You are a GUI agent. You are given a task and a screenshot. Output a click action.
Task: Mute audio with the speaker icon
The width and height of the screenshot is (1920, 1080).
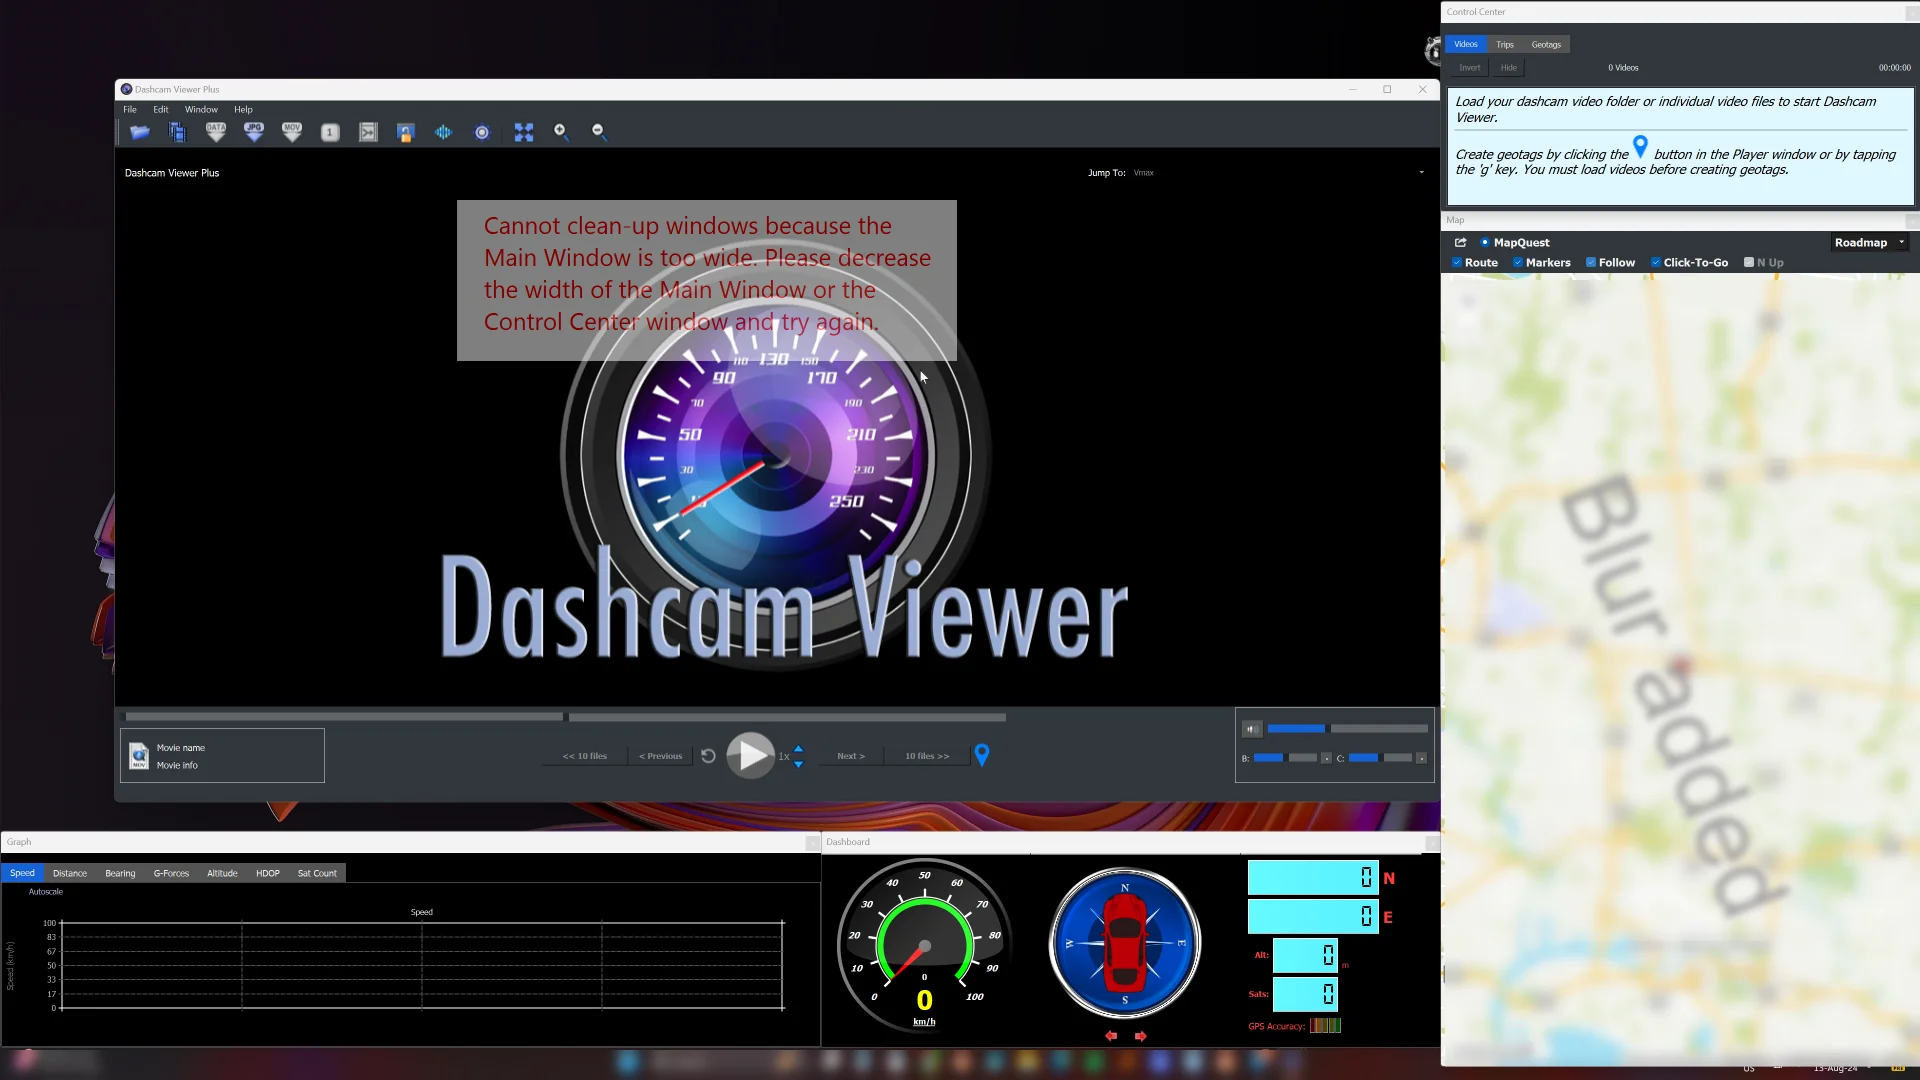(x=1251, y=729)
